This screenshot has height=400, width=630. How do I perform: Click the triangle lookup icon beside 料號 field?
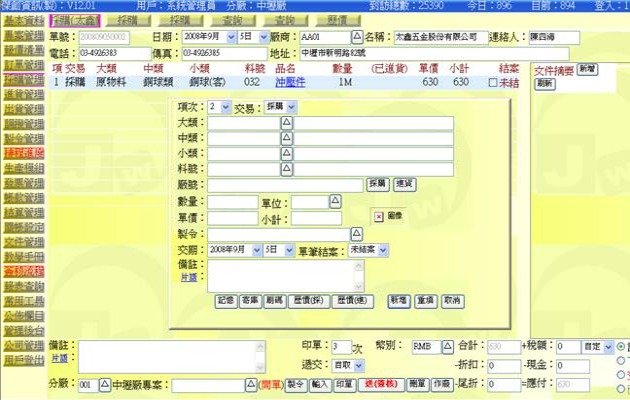pos(287,170)
